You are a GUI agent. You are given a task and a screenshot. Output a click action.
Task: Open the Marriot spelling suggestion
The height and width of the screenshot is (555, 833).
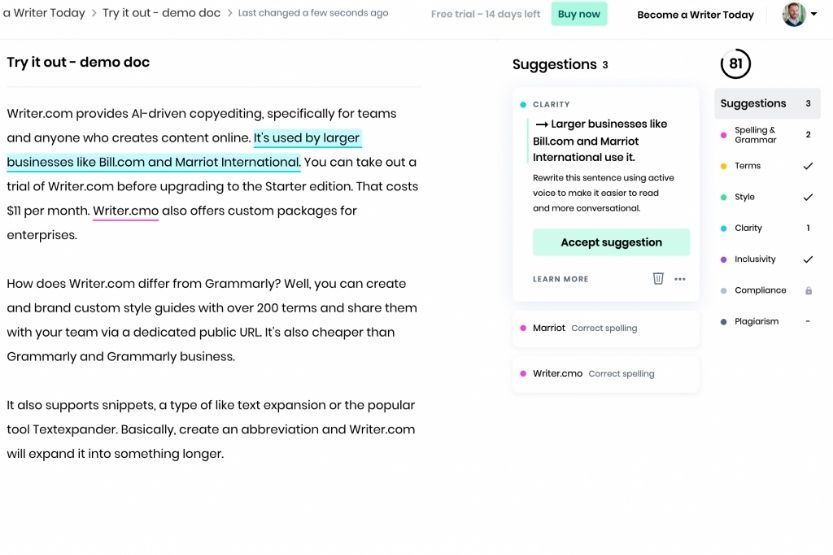pyautogui.click(x=605, y=328)
